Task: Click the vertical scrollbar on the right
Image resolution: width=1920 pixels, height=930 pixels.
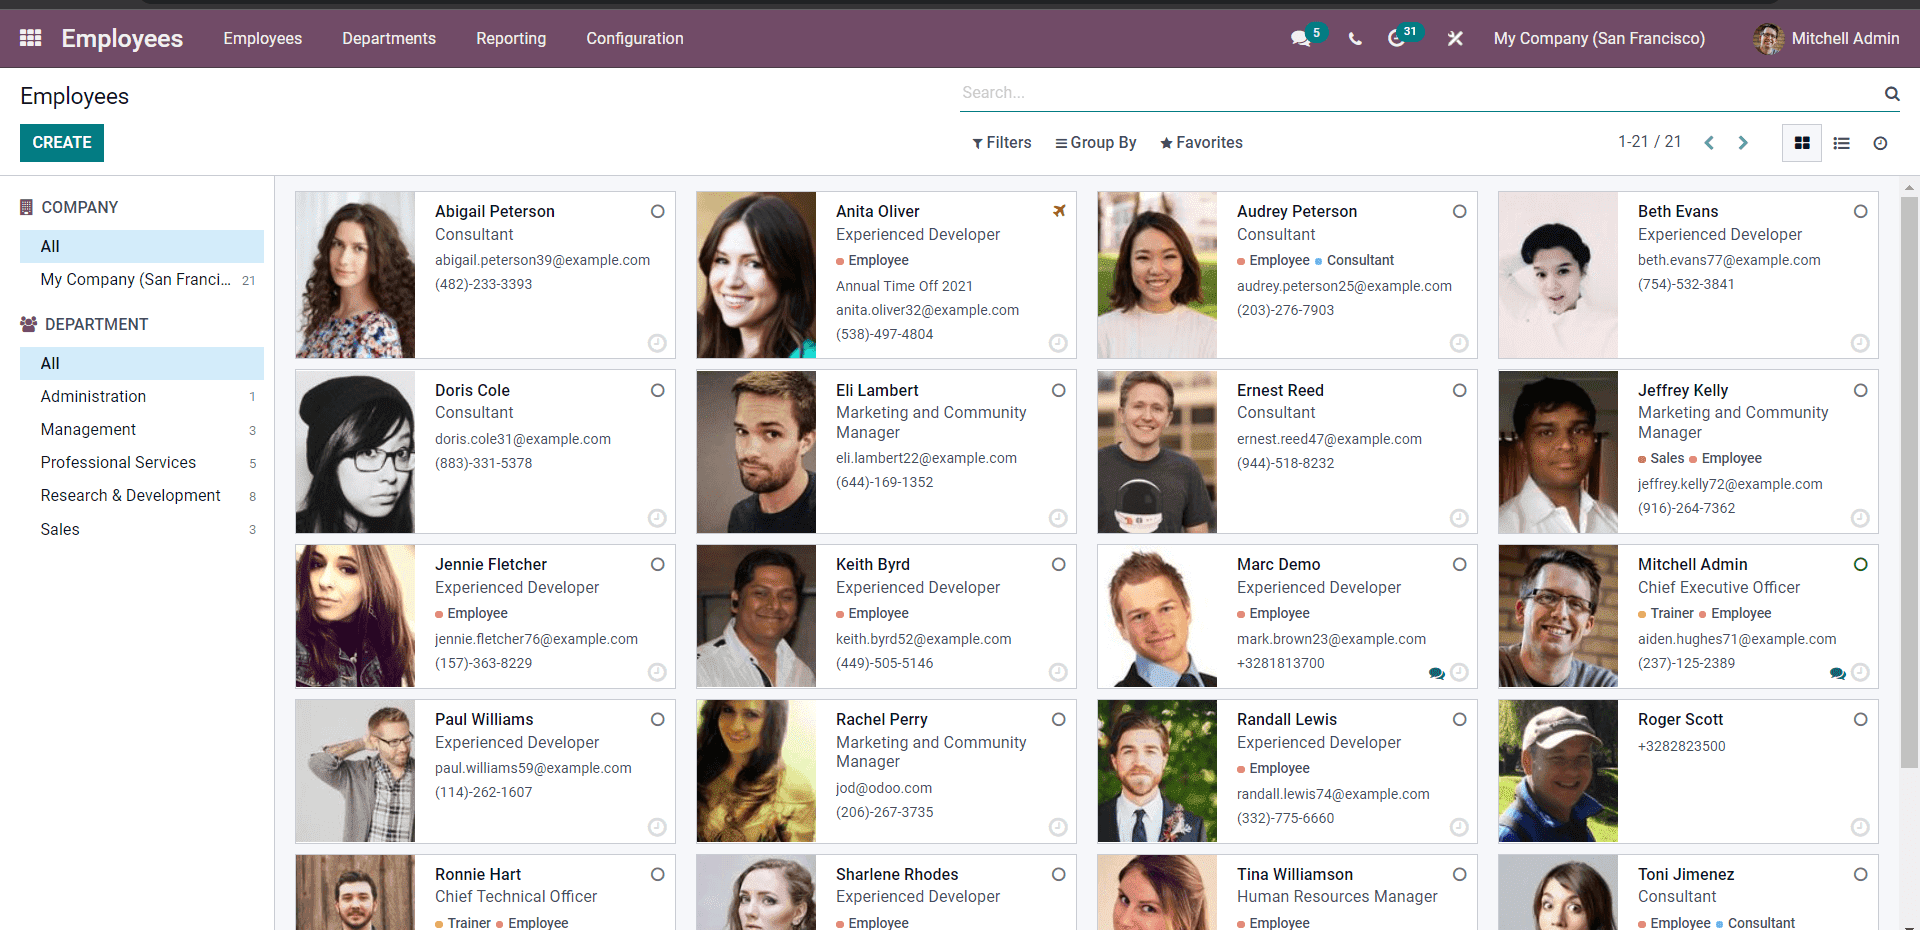Action: click(1909, 480)
